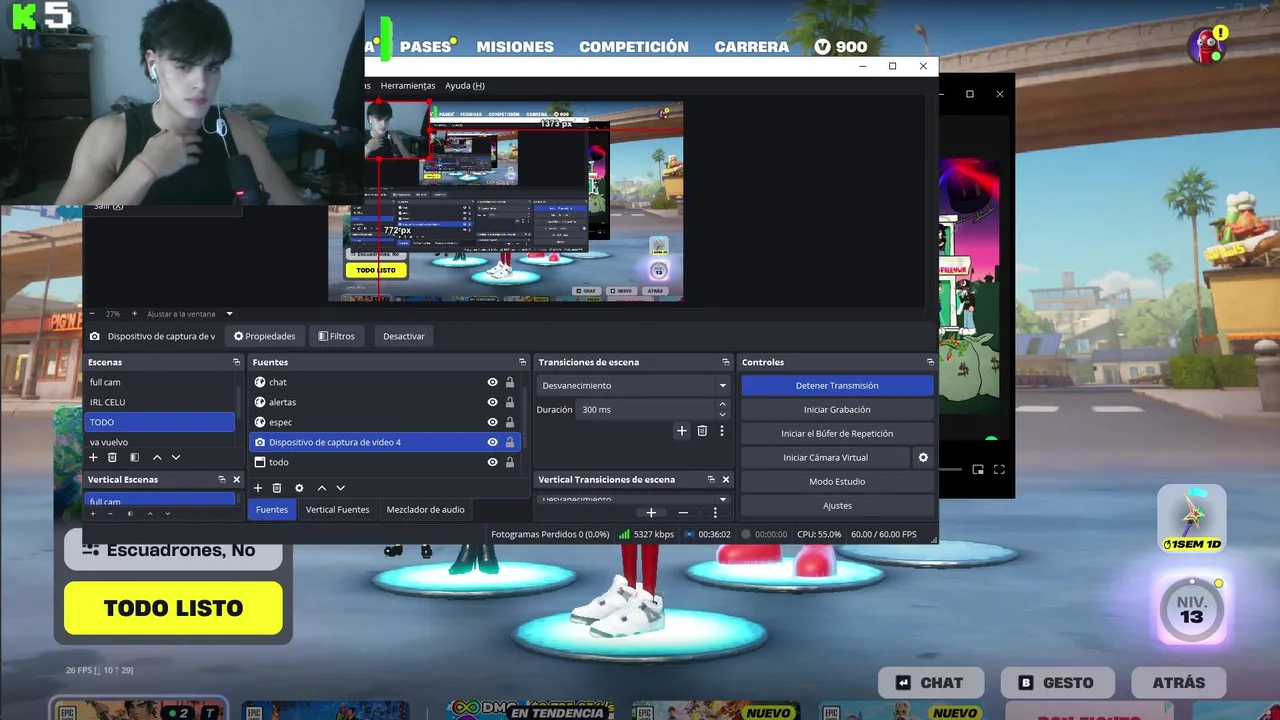Open the Ayuda (H) menu
This screenshot has width=1280, height=720.
pos(465,86)
